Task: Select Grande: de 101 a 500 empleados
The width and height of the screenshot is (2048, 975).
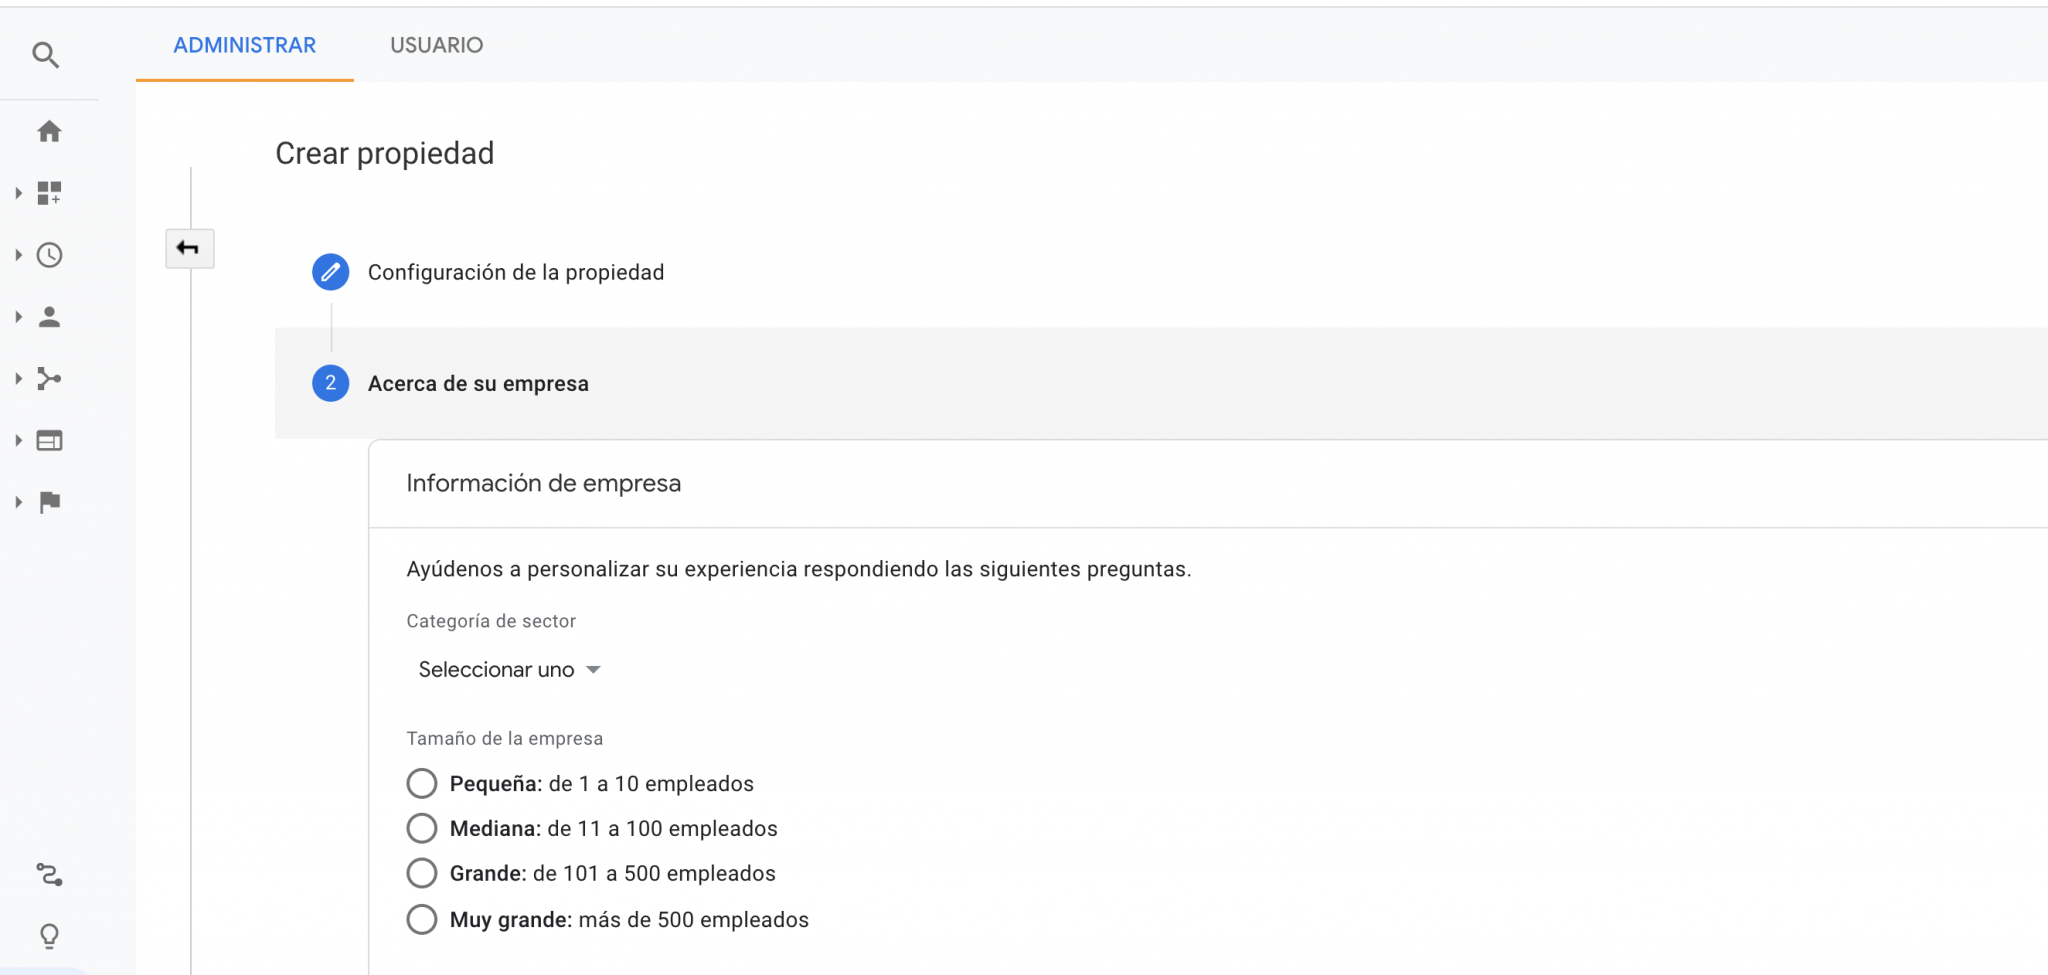Action: pos(422,872)
